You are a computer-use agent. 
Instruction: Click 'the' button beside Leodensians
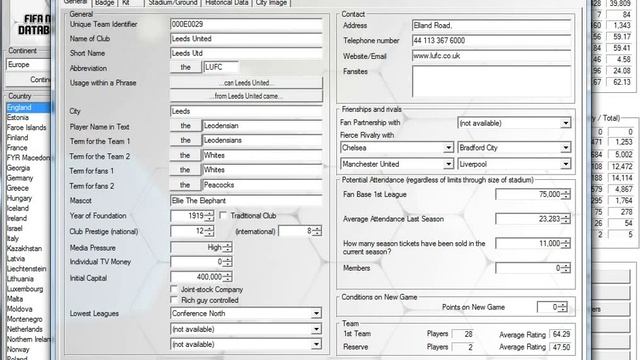pyautogui.click(x=185, y=140)
